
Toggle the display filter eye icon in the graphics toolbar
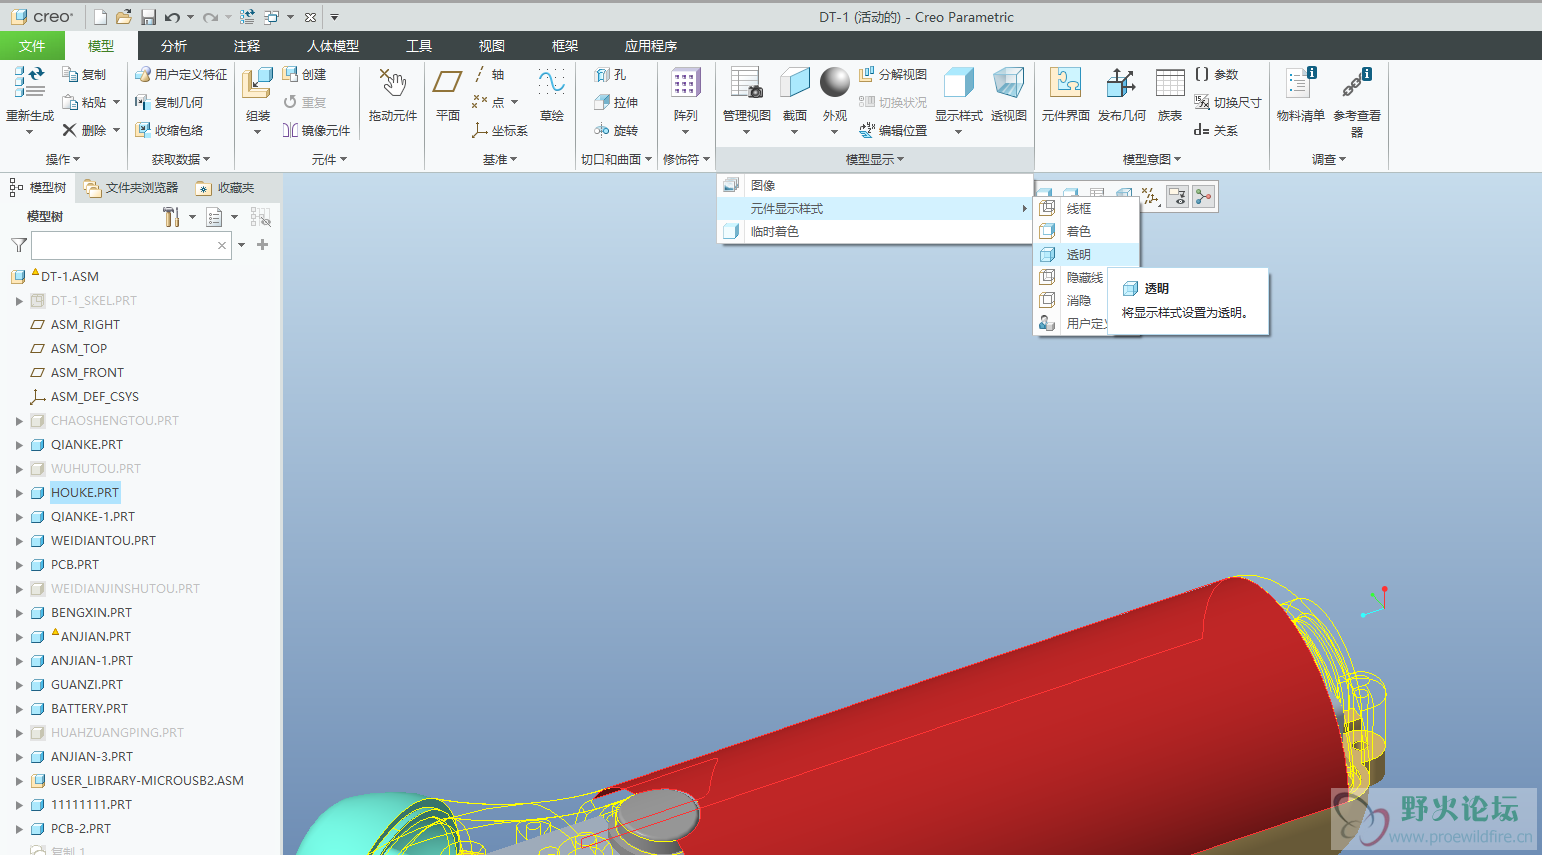(1178, 197)
